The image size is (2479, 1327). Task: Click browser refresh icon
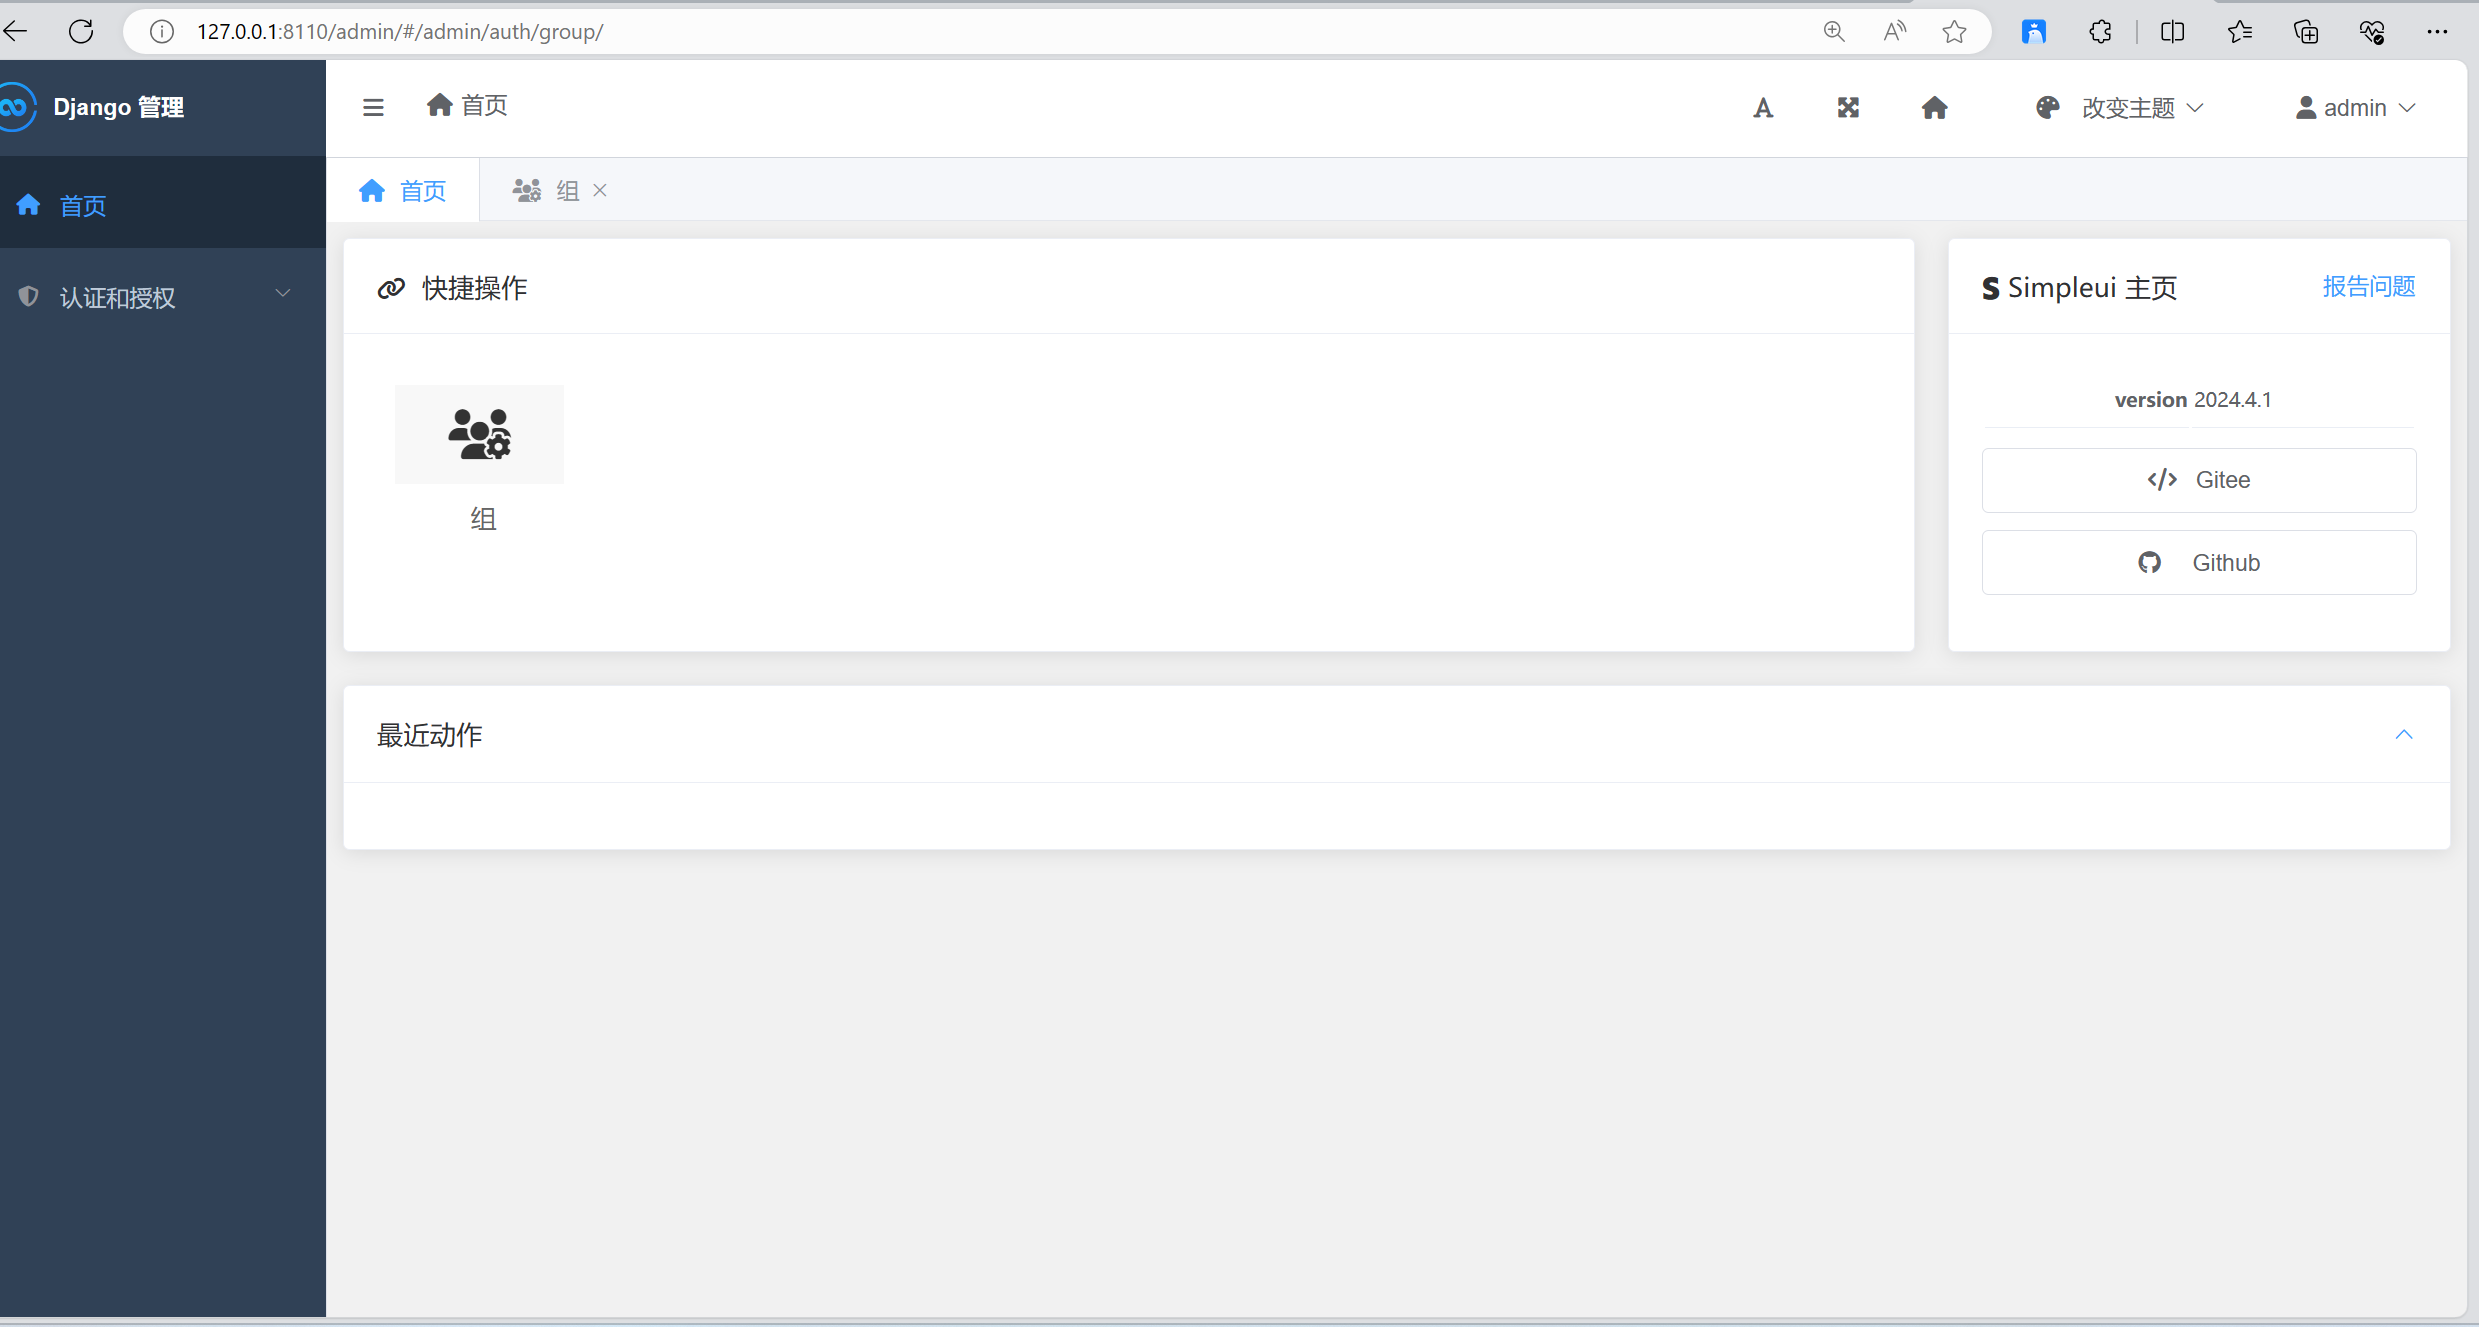click(81, 31)
